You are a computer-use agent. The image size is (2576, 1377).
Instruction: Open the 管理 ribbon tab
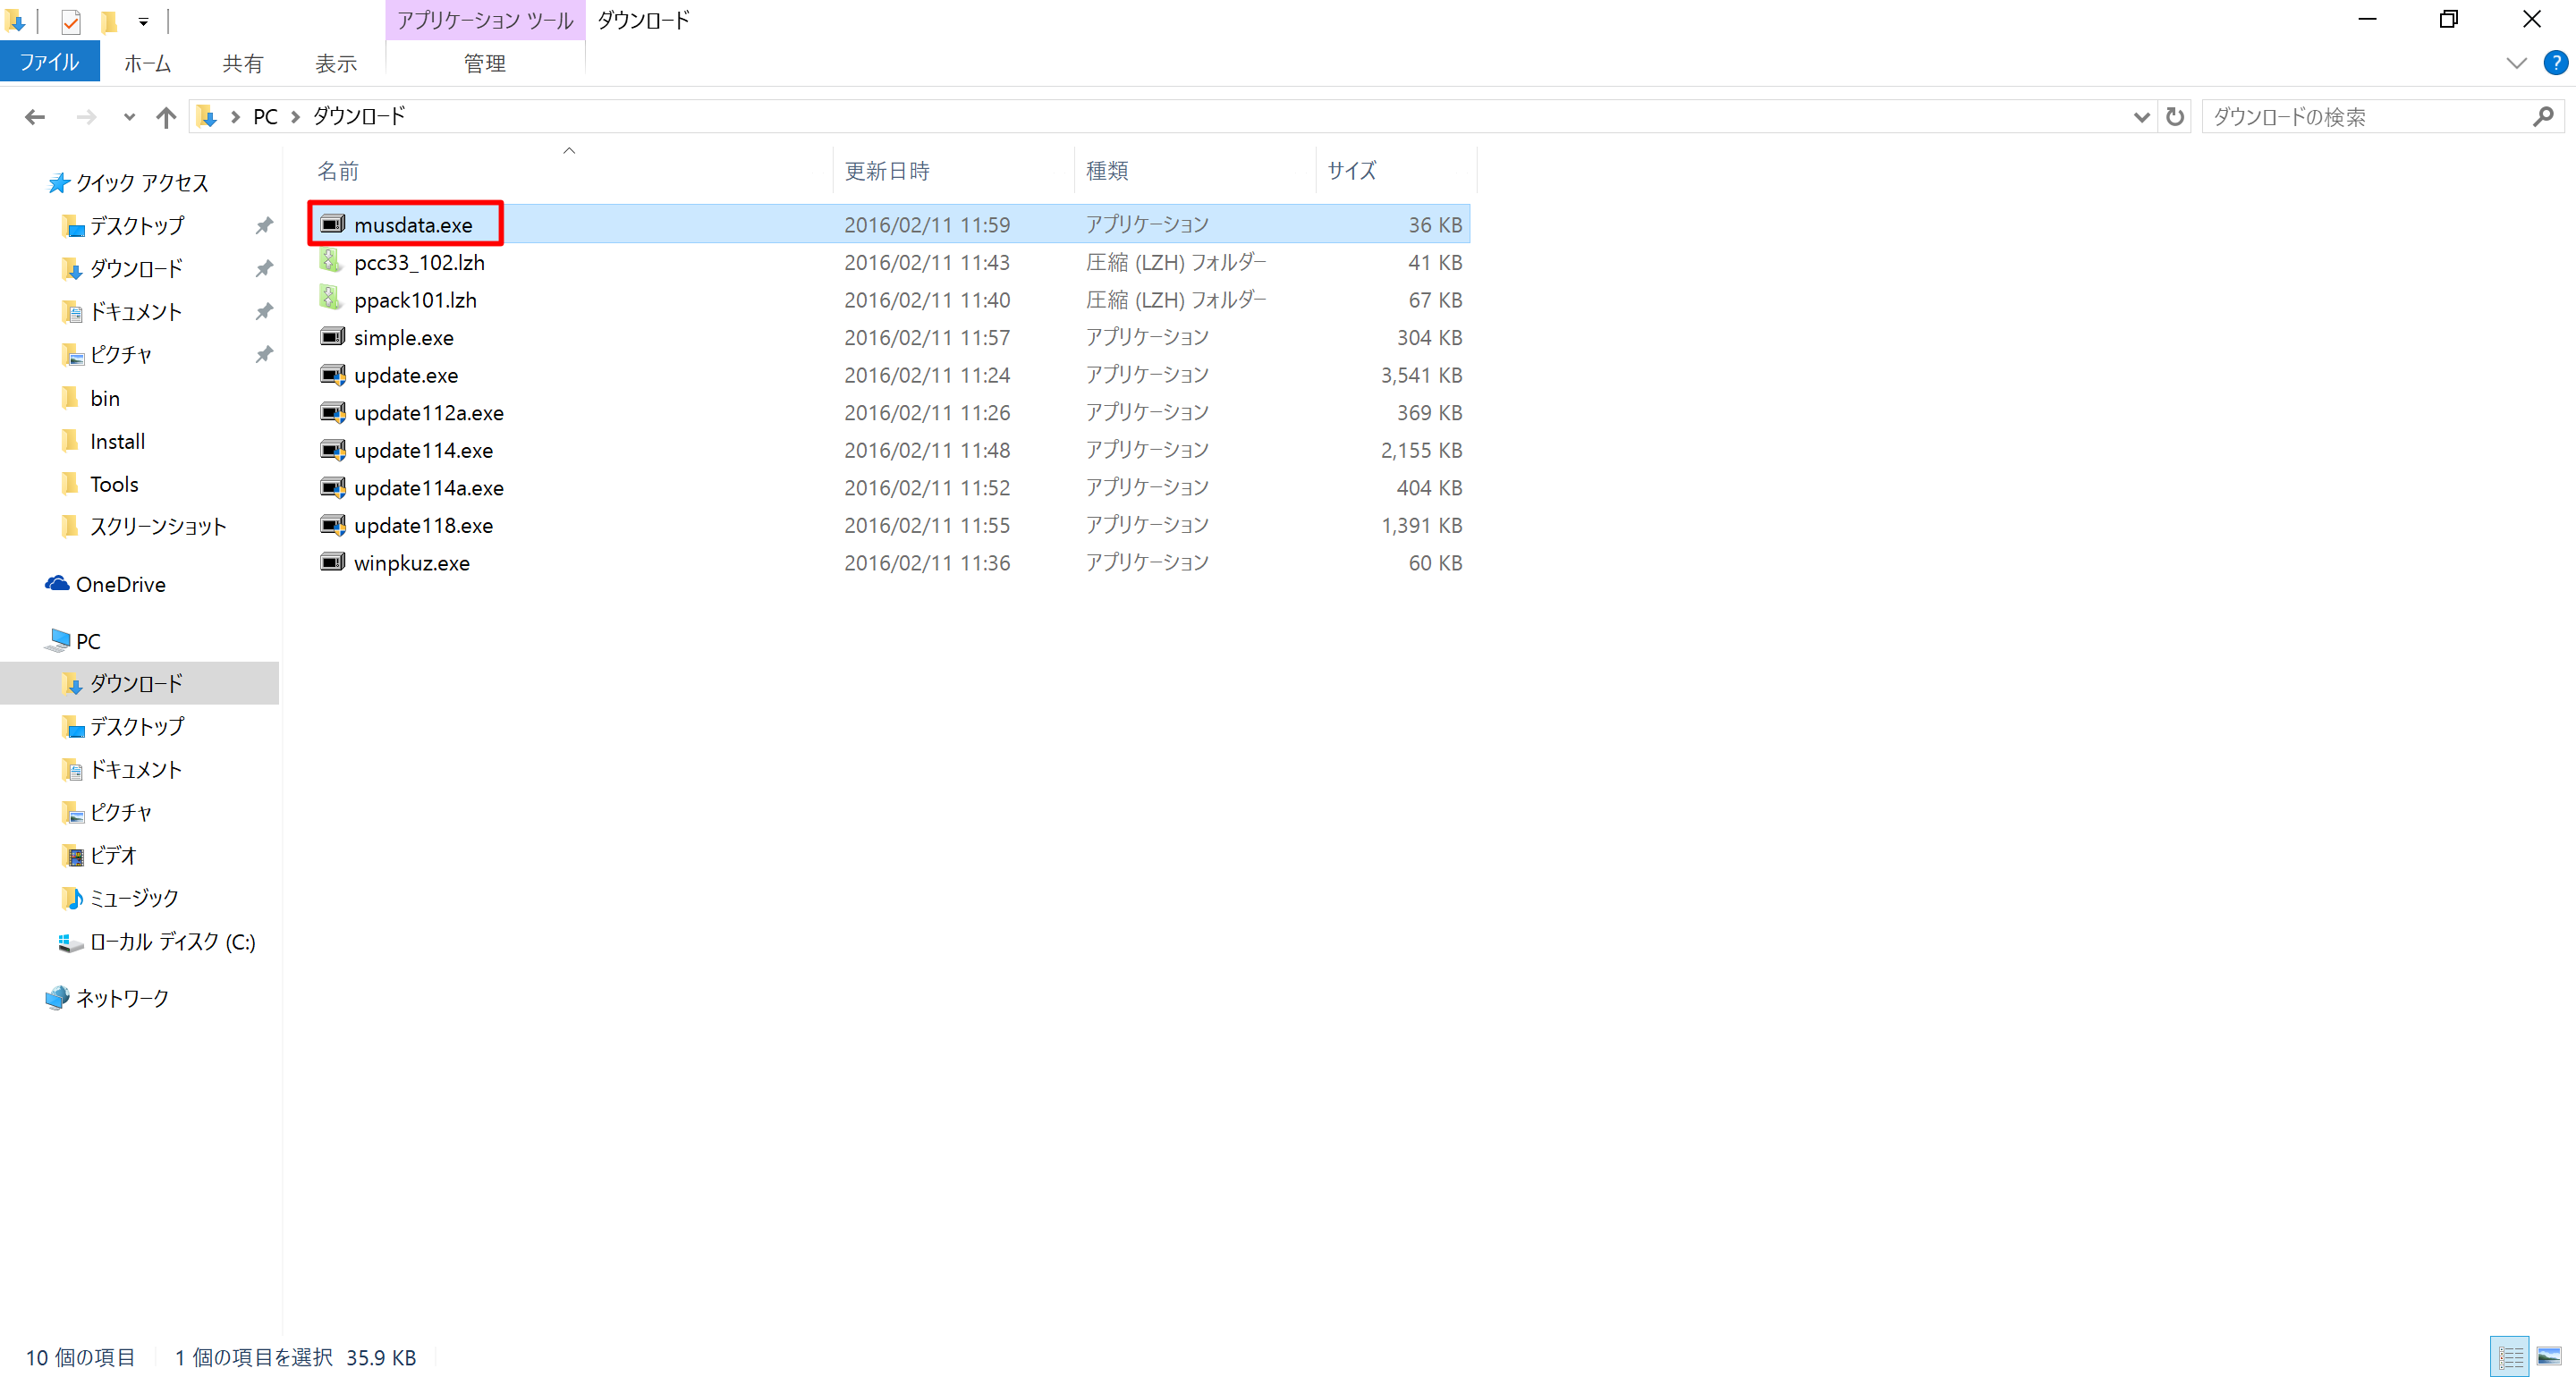point(485,63)
